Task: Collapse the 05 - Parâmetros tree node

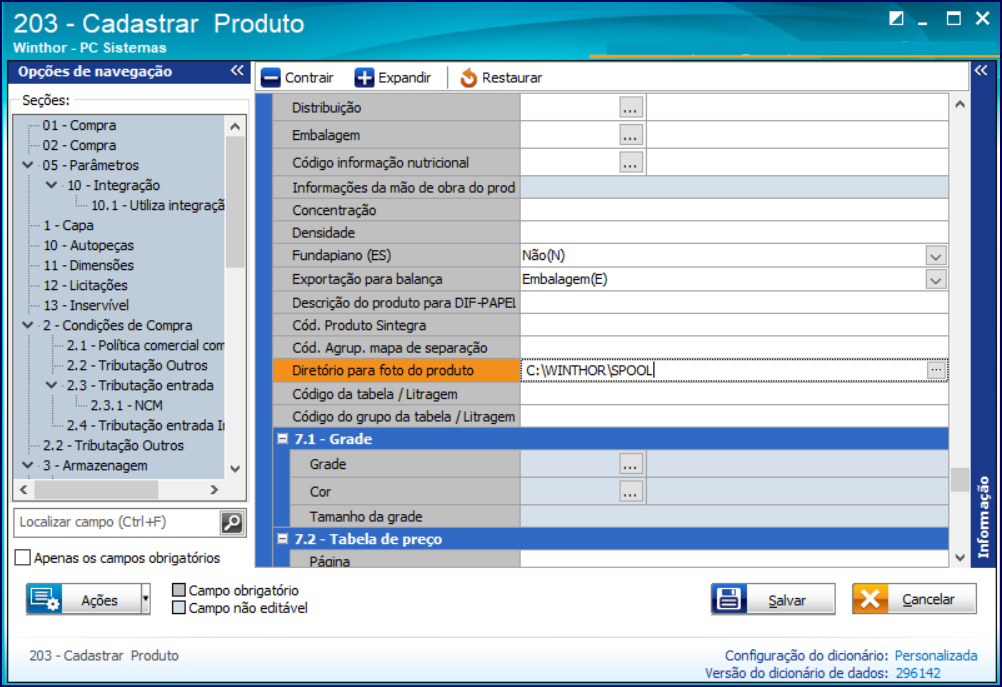Action: point(27,165)
